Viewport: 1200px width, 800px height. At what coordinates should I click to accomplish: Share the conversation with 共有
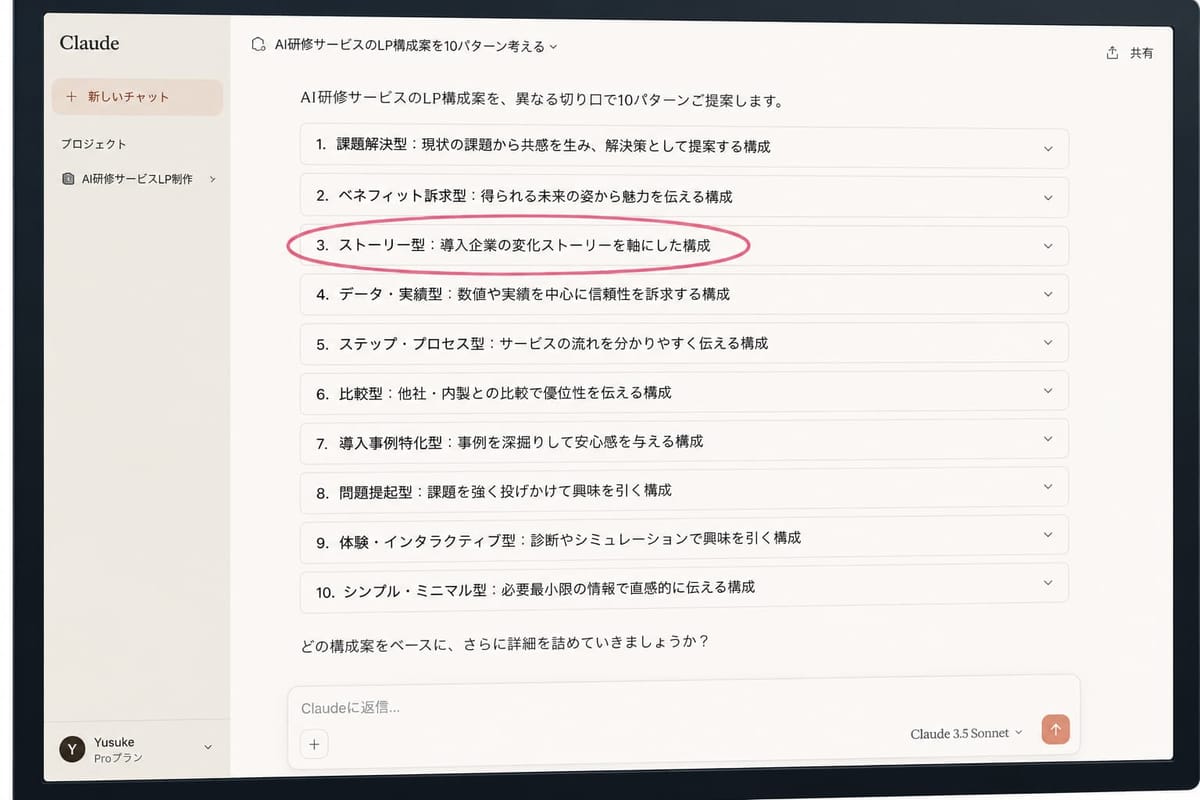(1130, 53)
